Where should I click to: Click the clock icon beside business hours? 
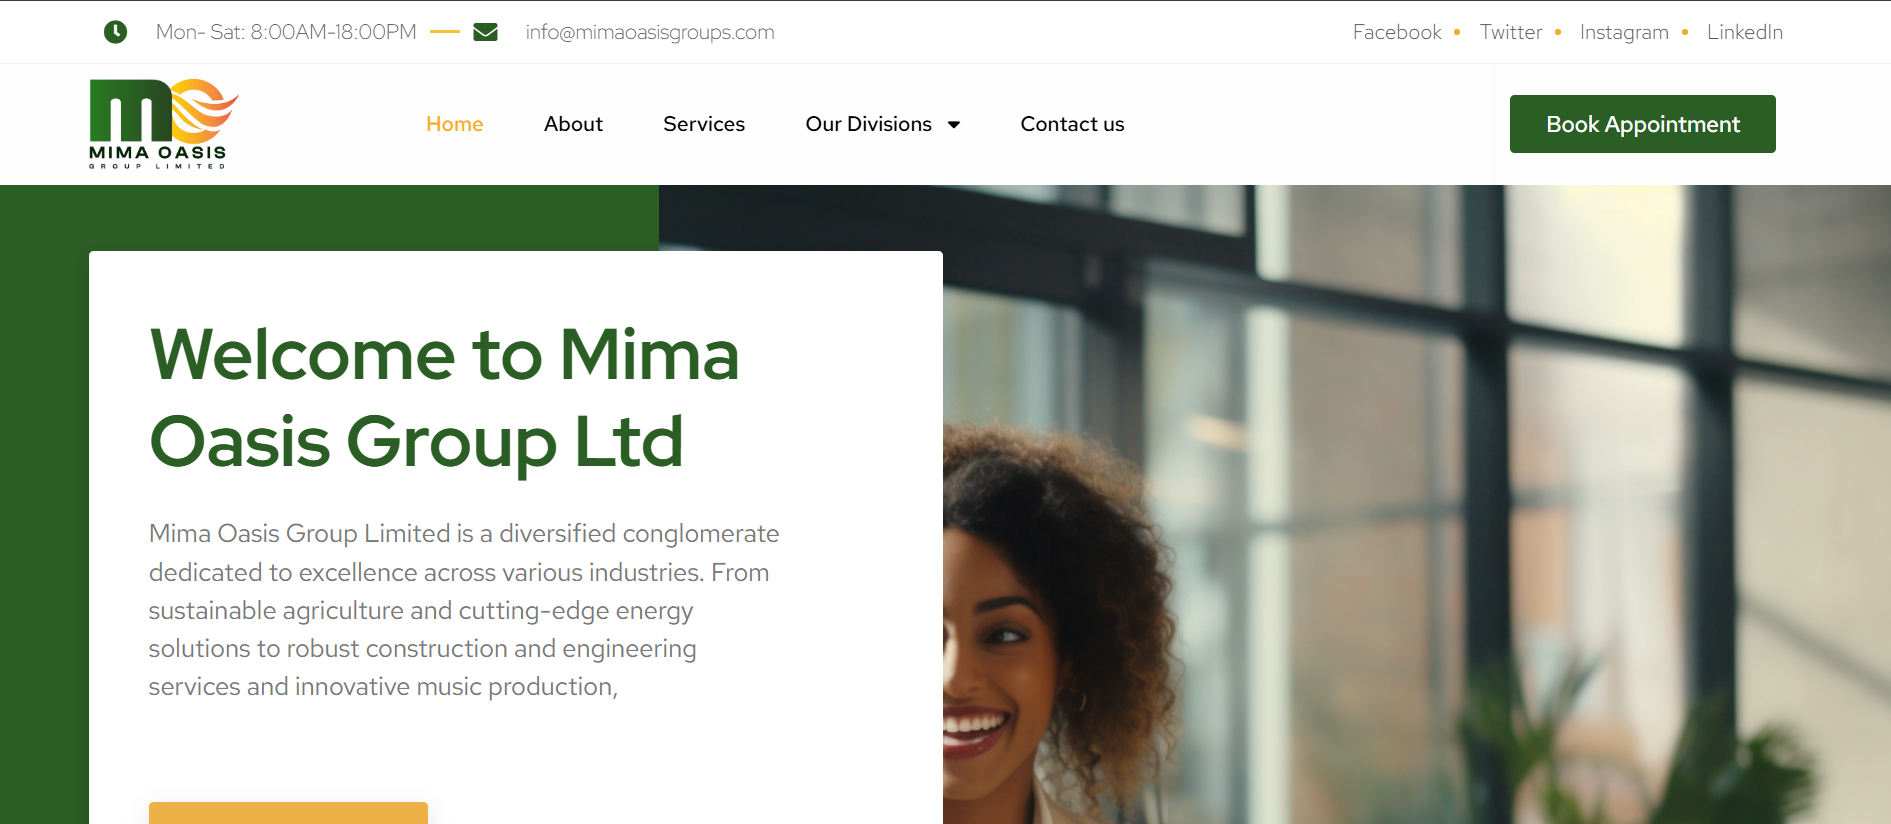coord(116,32)
